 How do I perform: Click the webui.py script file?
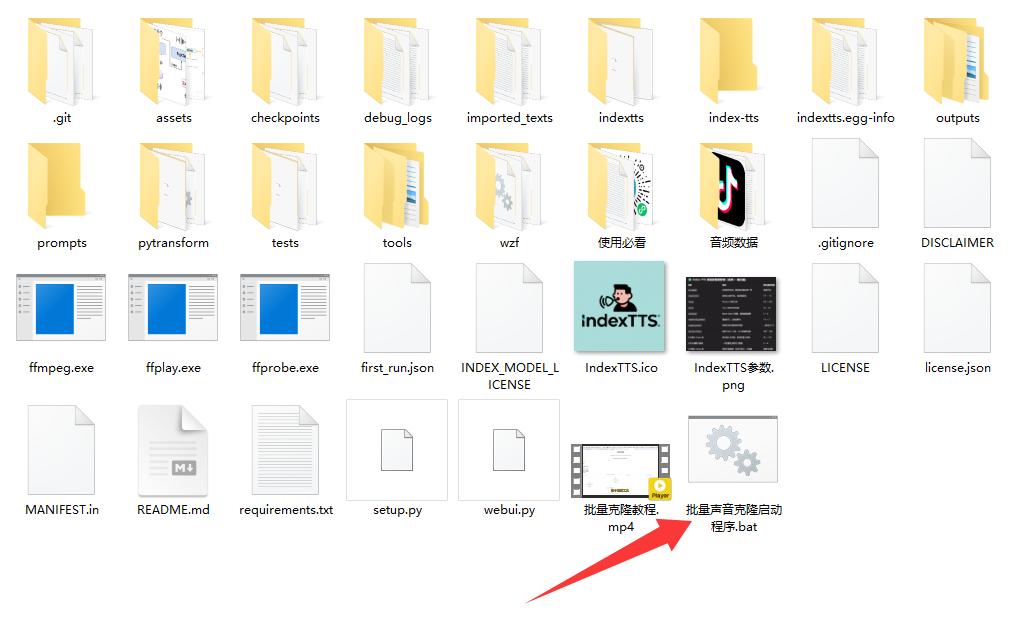click(509, 450)
